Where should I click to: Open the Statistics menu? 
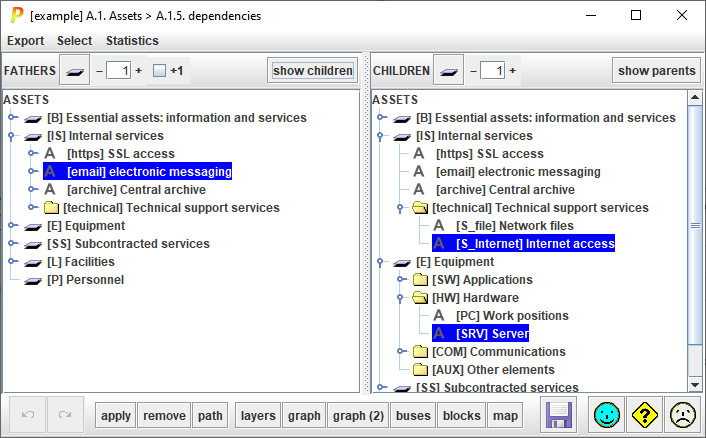point(132,41)
